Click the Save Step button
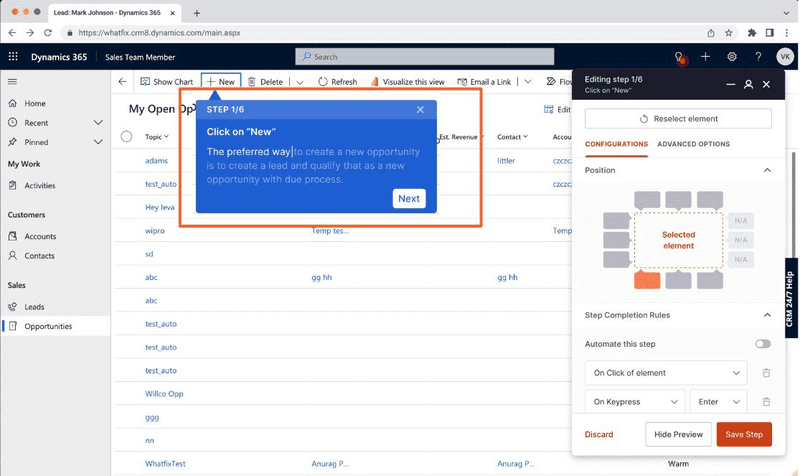Viewport: 800px width, 476px height. point(744,434)
